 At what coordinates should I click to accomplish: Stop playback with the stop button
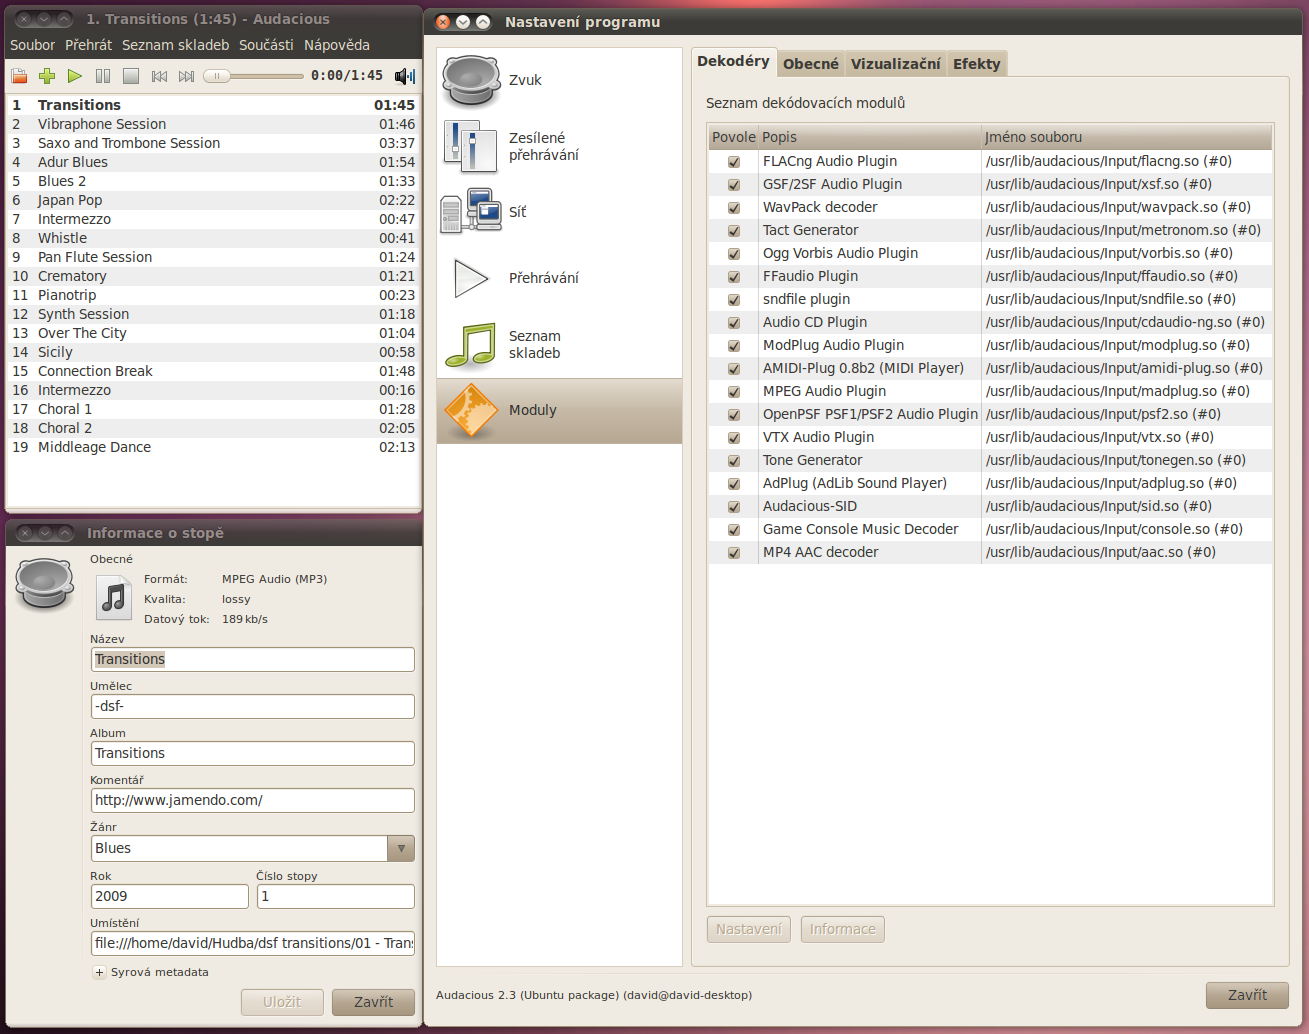pyautogui.click(x=131, y=76)
